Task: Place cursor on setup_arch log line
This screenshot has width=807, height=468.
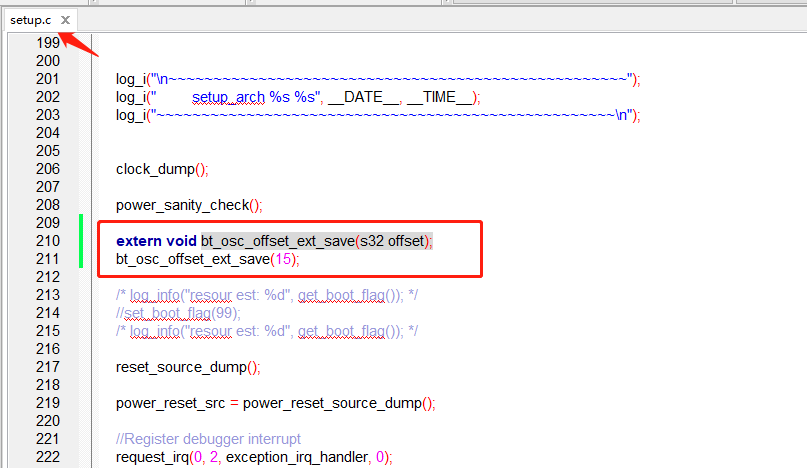Action: point(298,97)
